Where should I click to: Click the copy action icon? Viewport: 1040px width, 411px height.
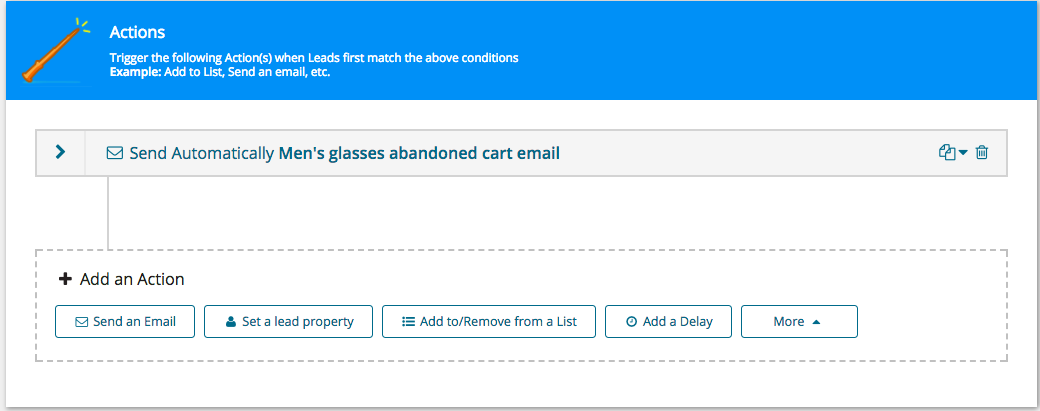pyautogui.click(x=947, y=153)
